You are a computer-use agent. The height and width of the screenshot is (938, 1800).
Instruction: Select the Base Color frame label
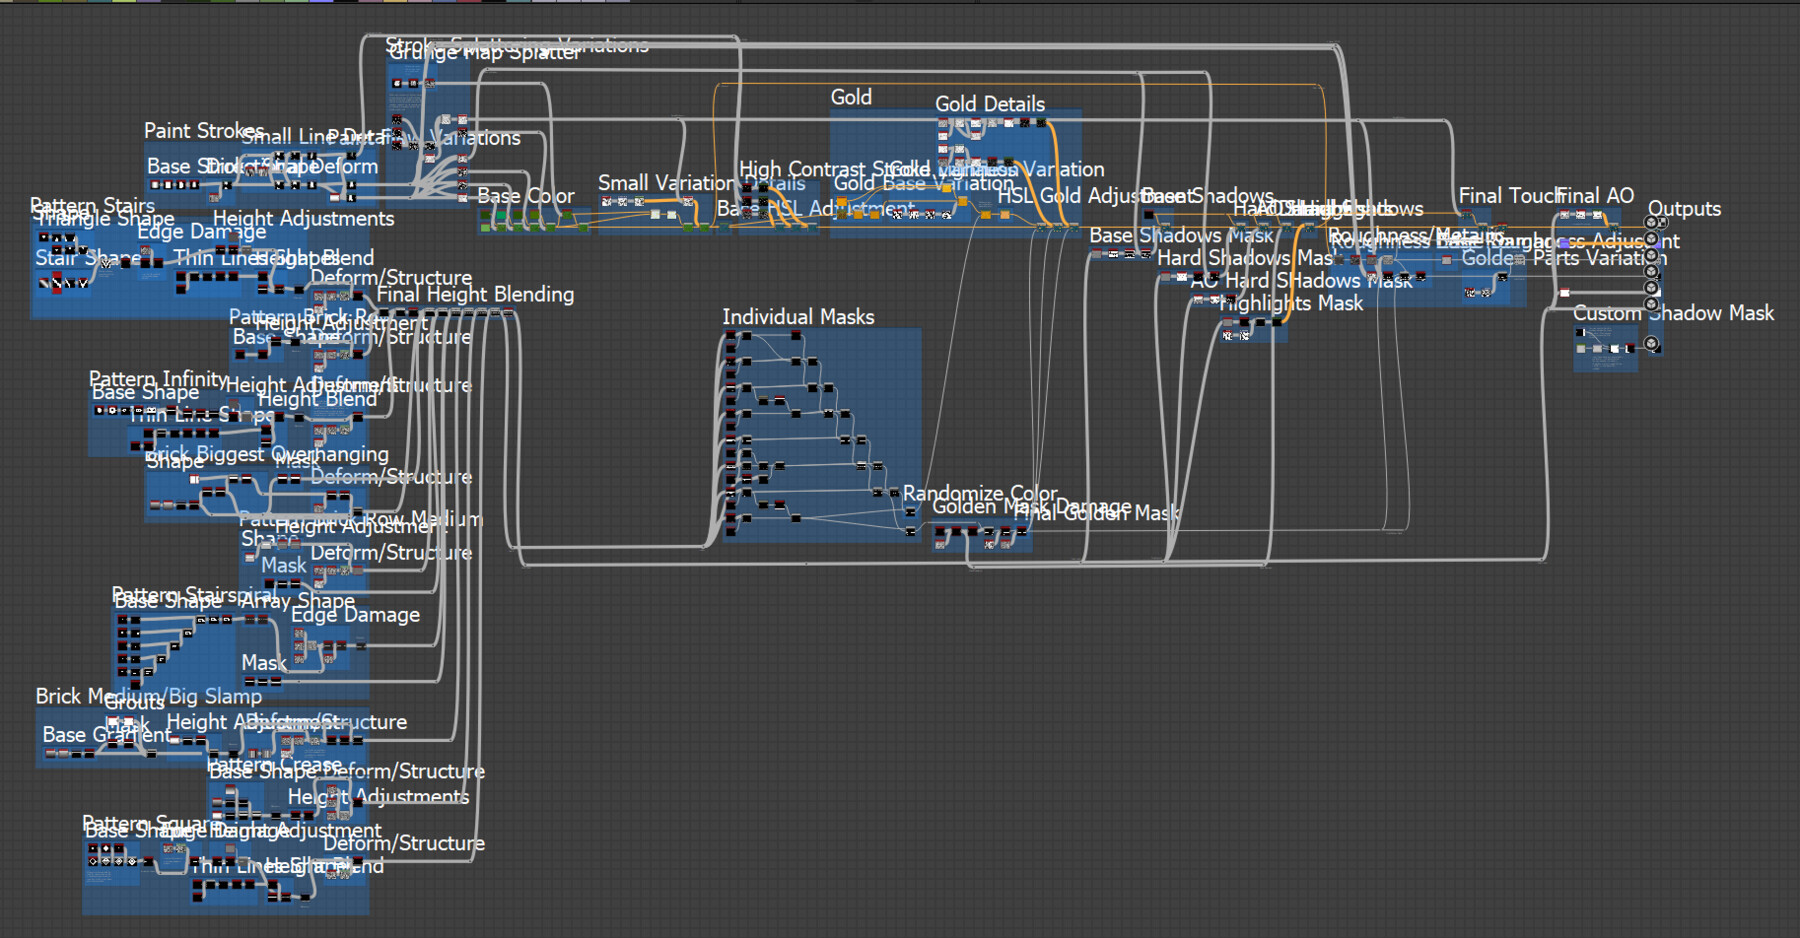526,196
